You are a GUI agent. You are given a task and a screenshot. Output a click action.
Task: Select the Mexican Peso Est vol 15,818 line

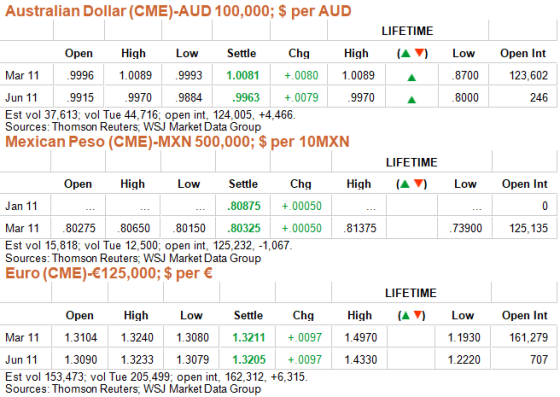pos(149,246)
